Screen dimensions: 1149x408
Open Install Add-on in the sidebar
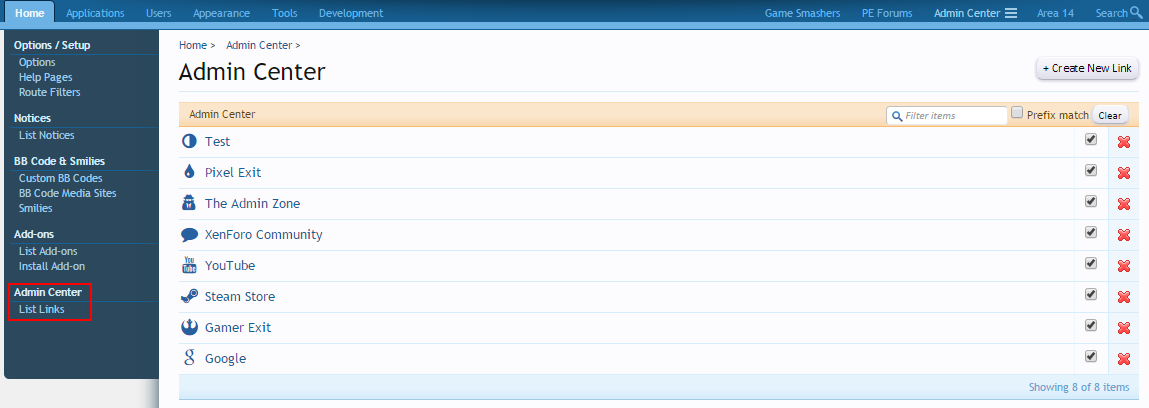[52, 266]
